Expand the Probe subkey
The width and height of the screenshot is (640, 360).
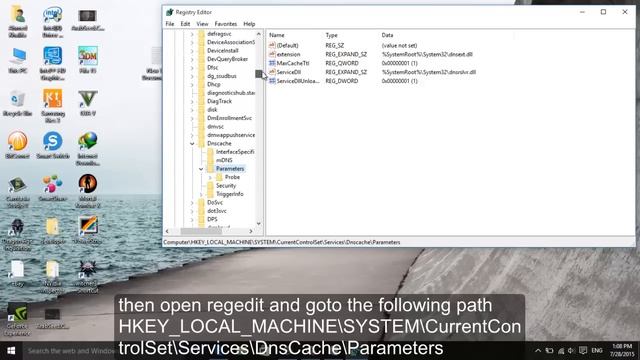click(210, 177)
